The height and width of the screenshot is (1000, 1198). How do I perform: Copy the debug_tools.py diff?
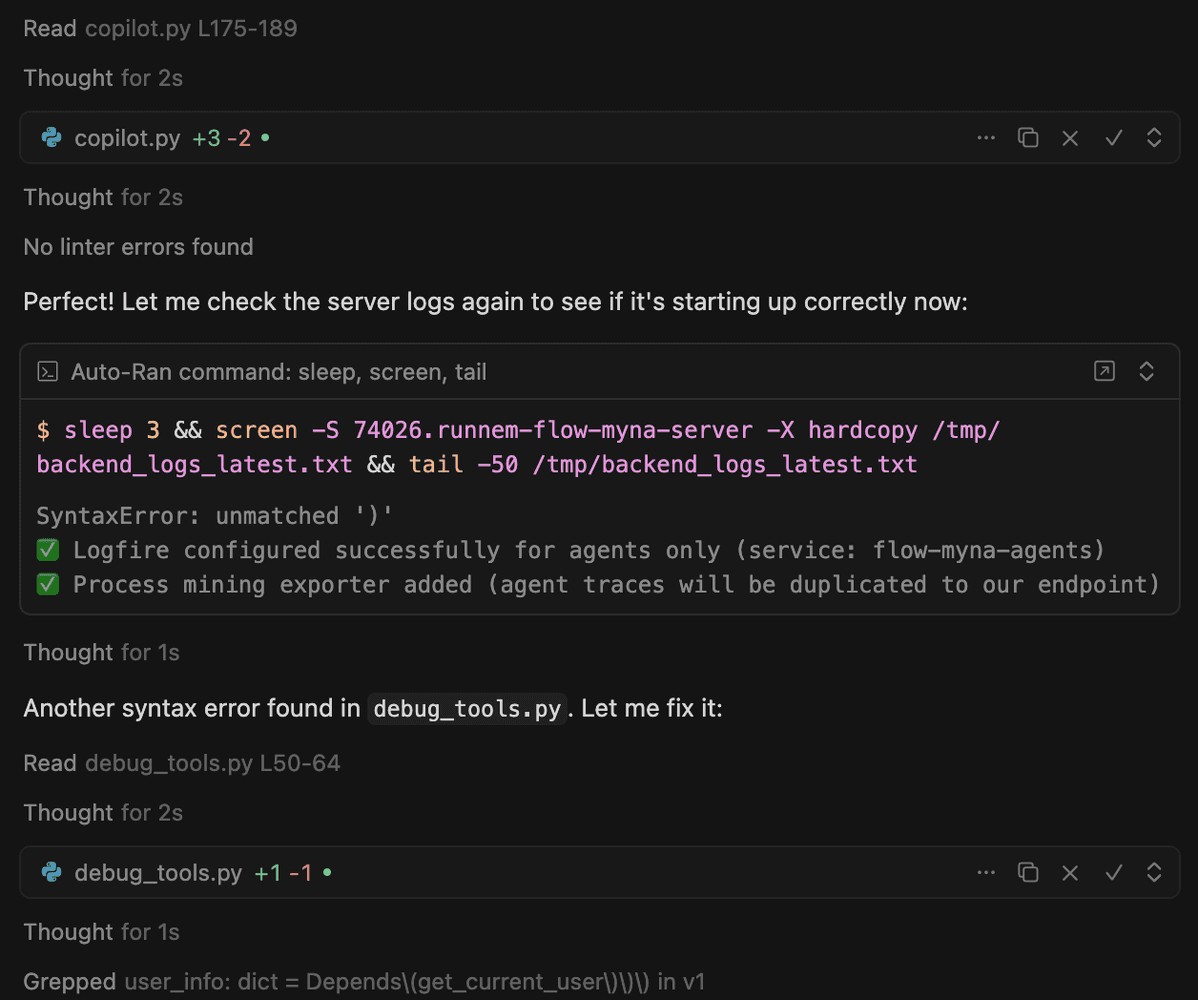1028,872
